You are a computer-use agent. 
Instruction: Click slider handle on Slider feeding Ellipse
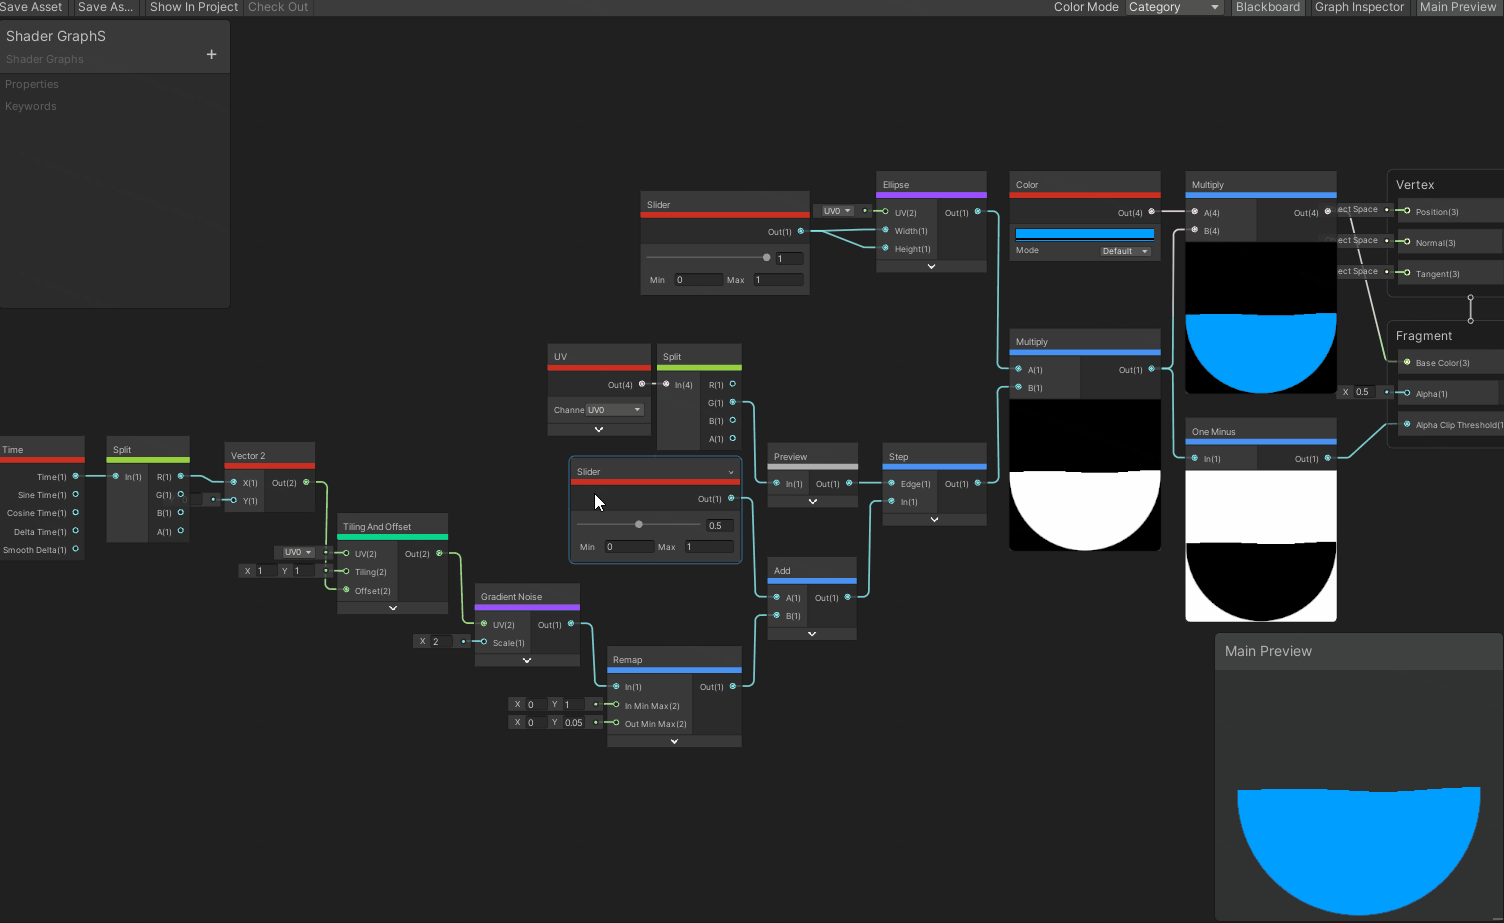pyautogui.click(x=767, y=257)
